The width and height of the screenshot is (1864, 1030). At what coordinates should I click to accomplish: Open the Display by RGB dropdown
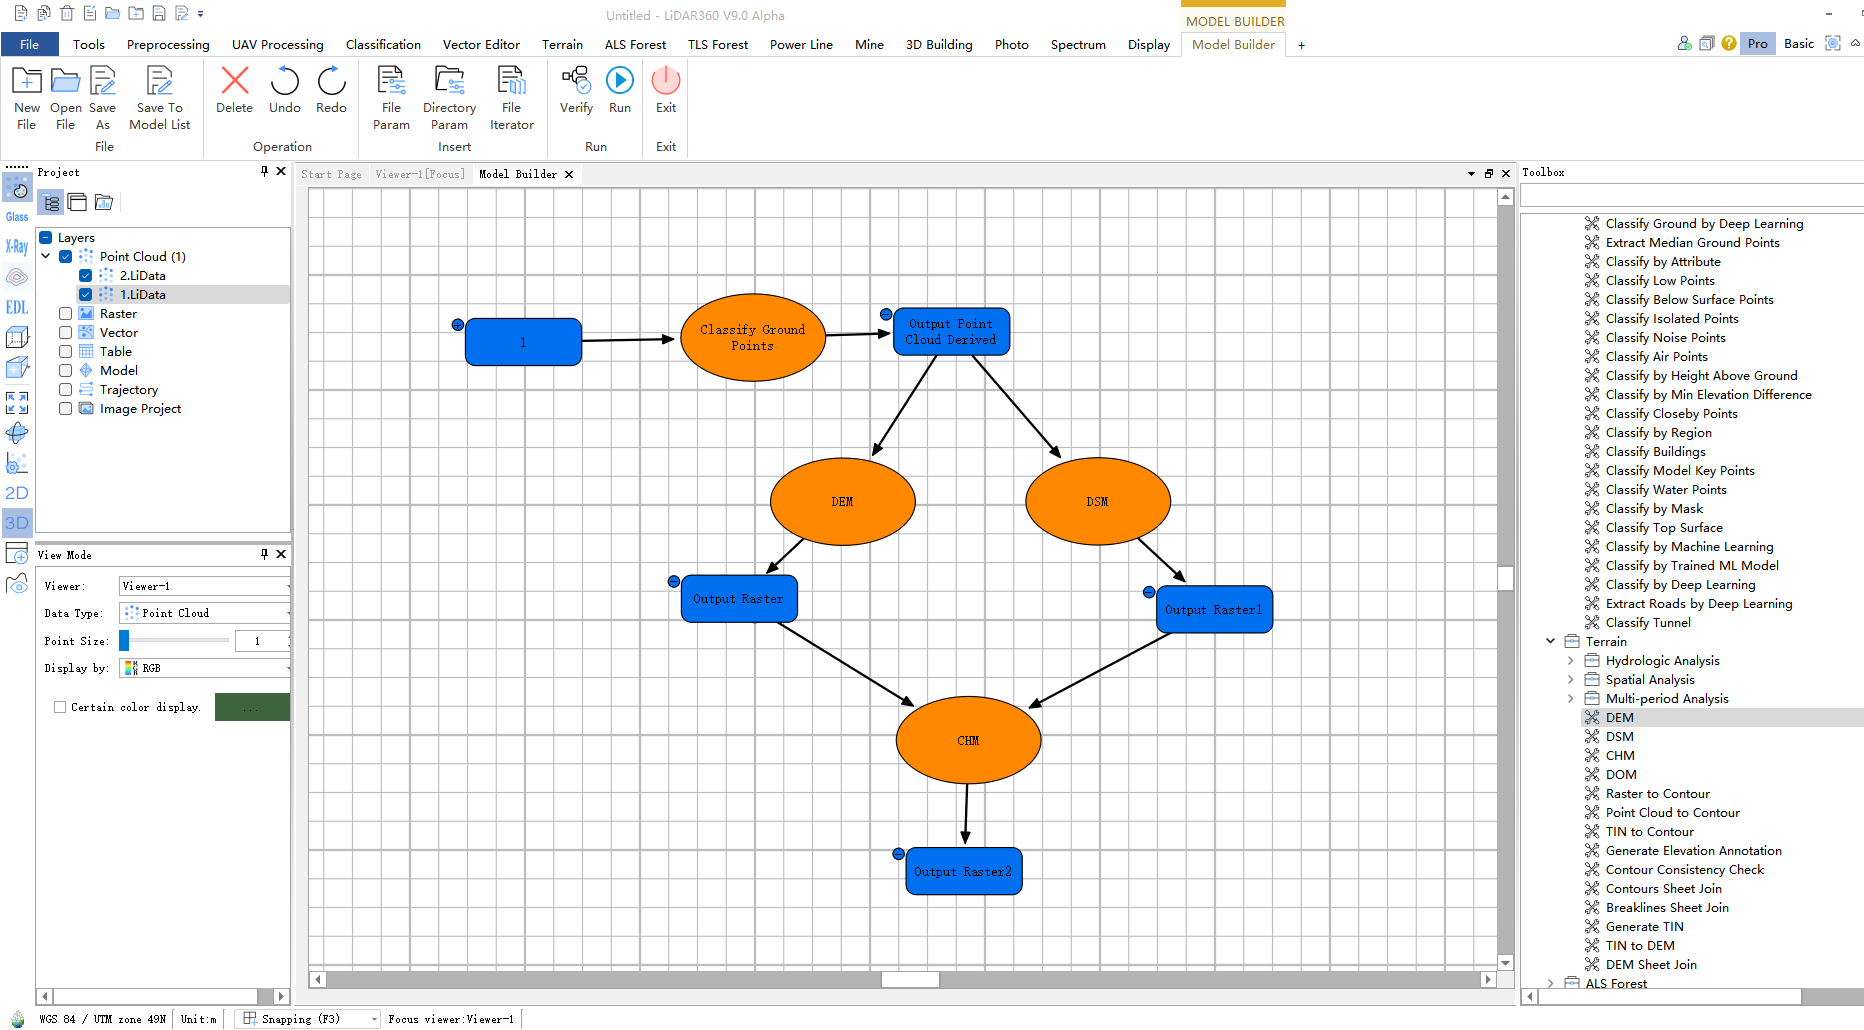click(x=205, y=668)
